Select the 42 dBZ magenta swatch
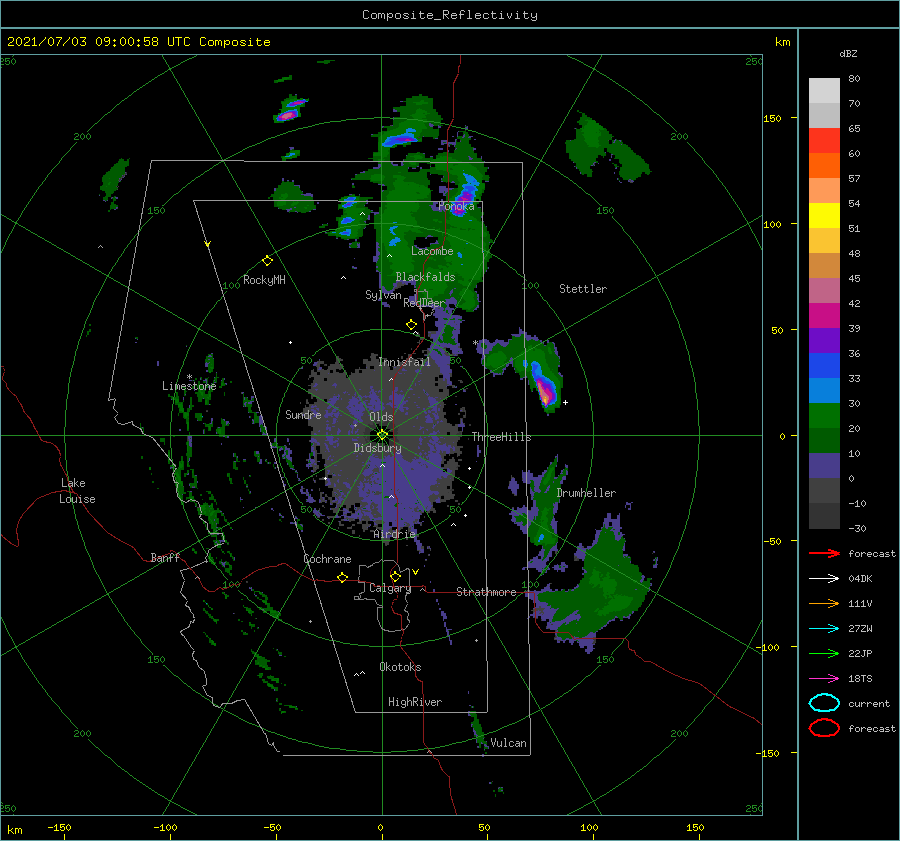 [824, 315]
